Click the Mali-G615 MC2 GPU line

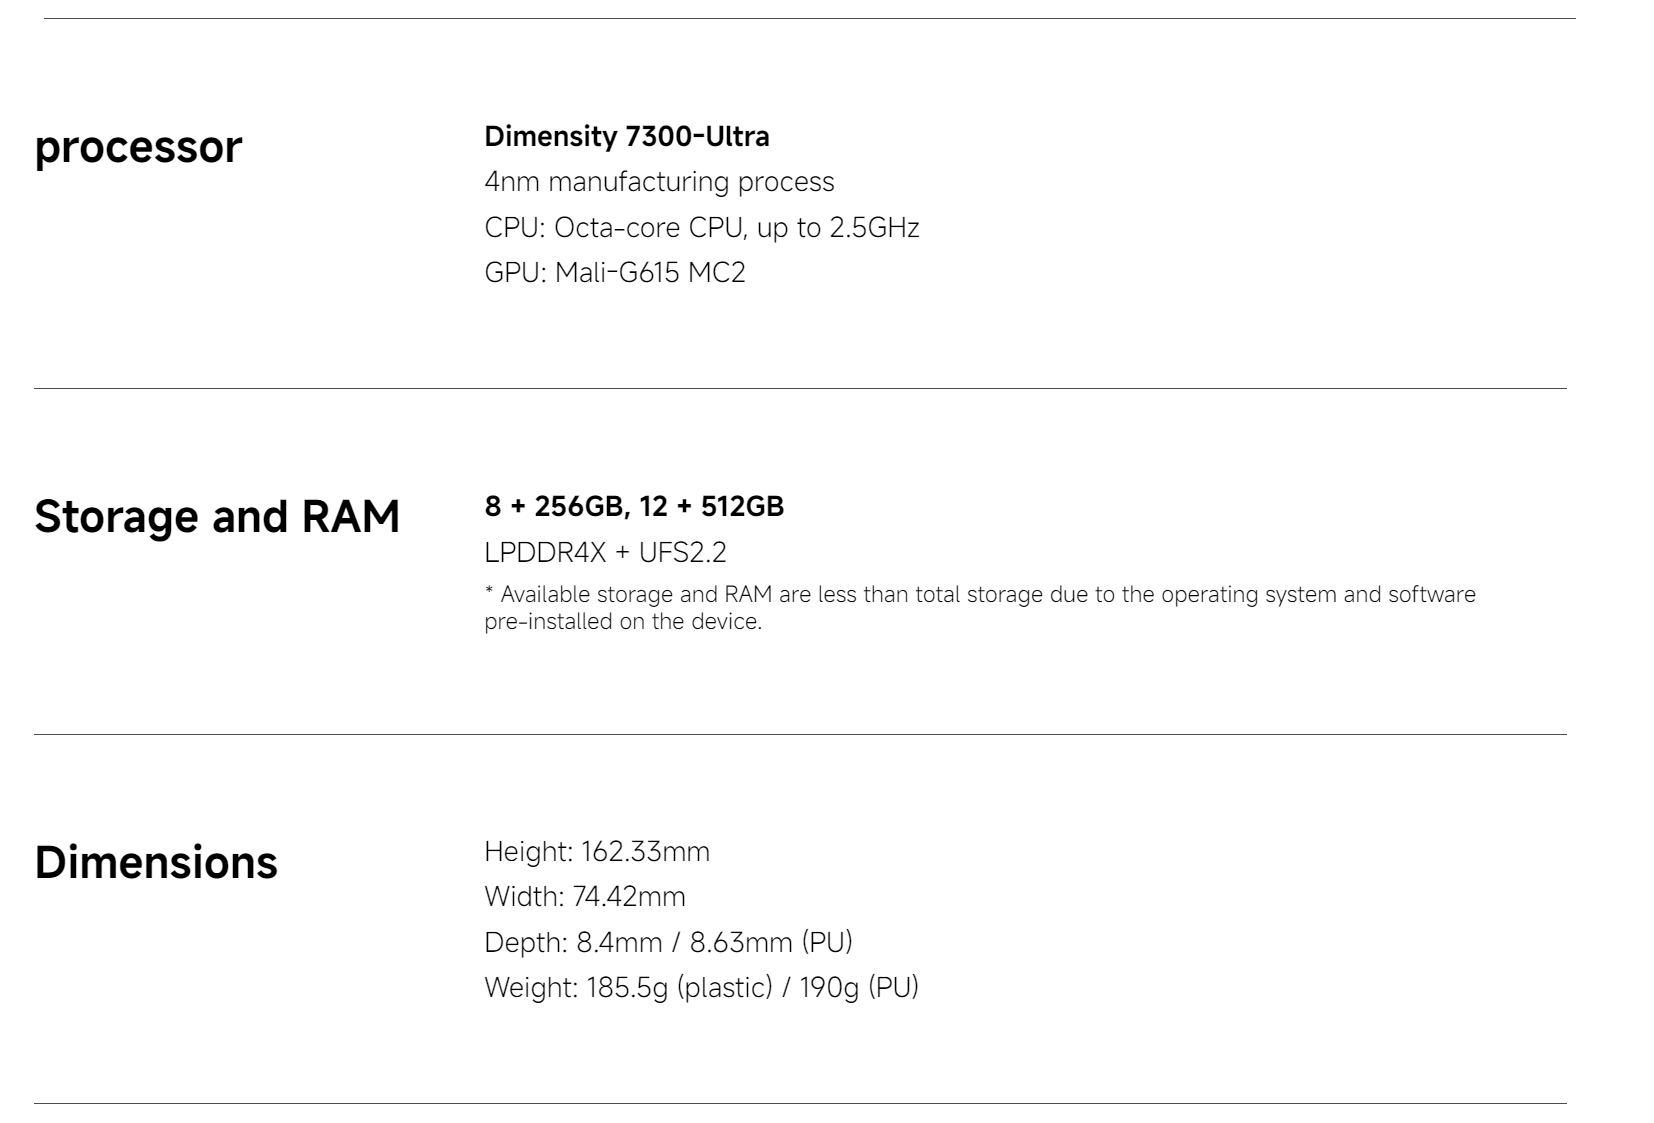tap(615, 273)
